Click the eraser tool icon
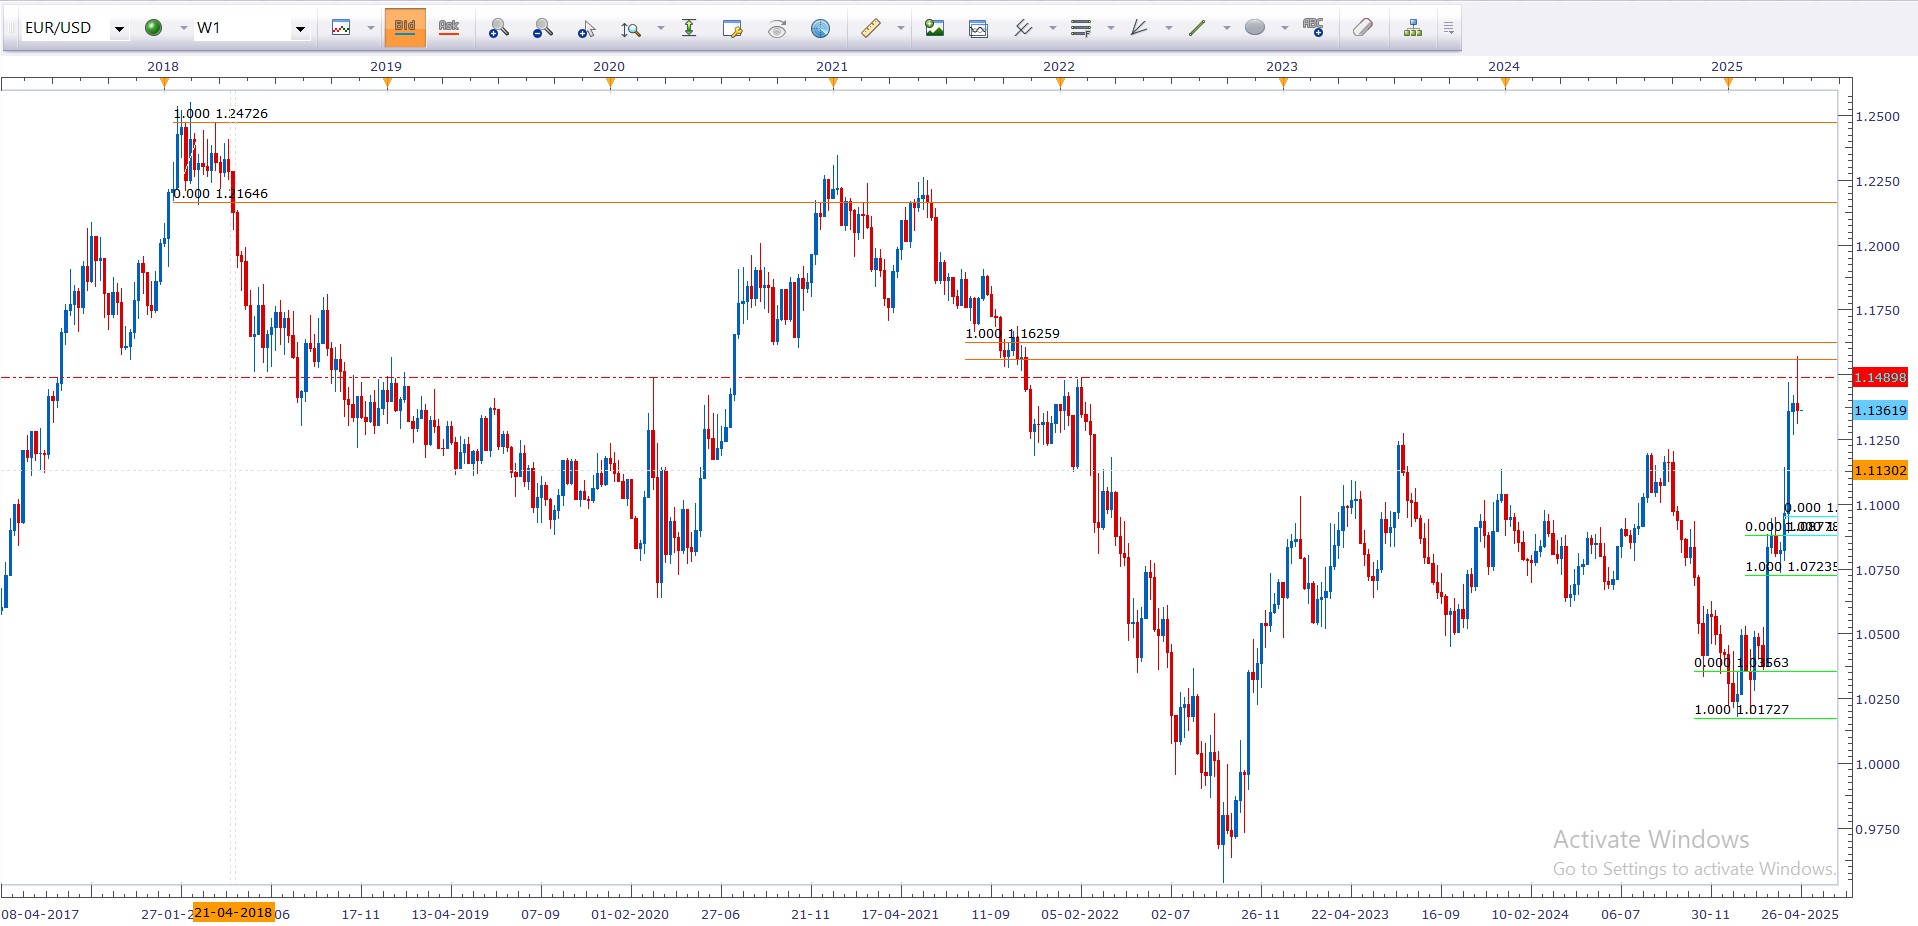This screenshot has width=1918, height=926. click(x=1362, y=28)
